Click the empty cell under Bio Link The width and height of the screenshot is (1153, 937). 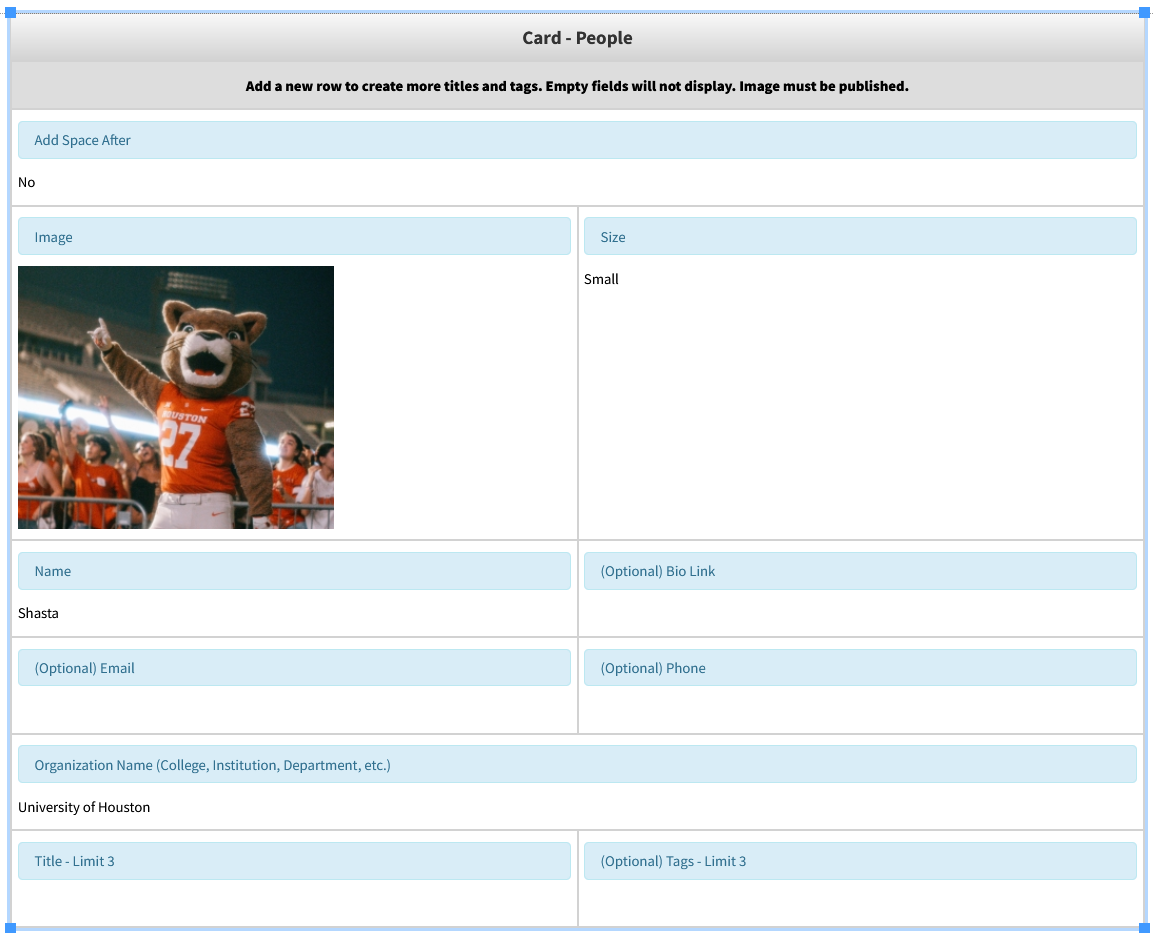(860, 613)
